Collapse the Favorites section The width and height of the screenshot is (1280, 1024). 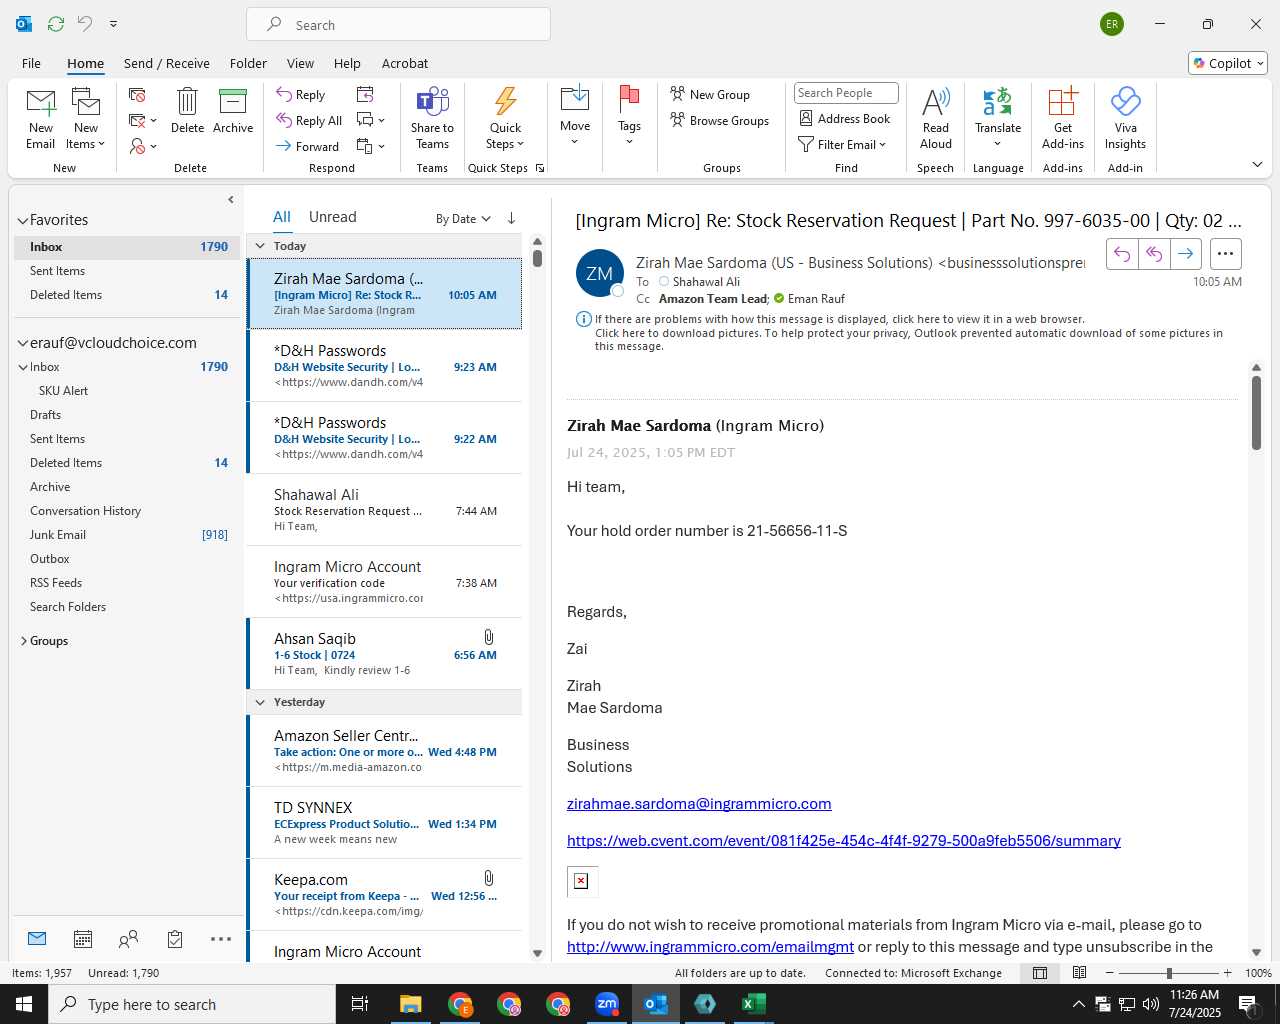pyautogui.click(x=22, y=220)
